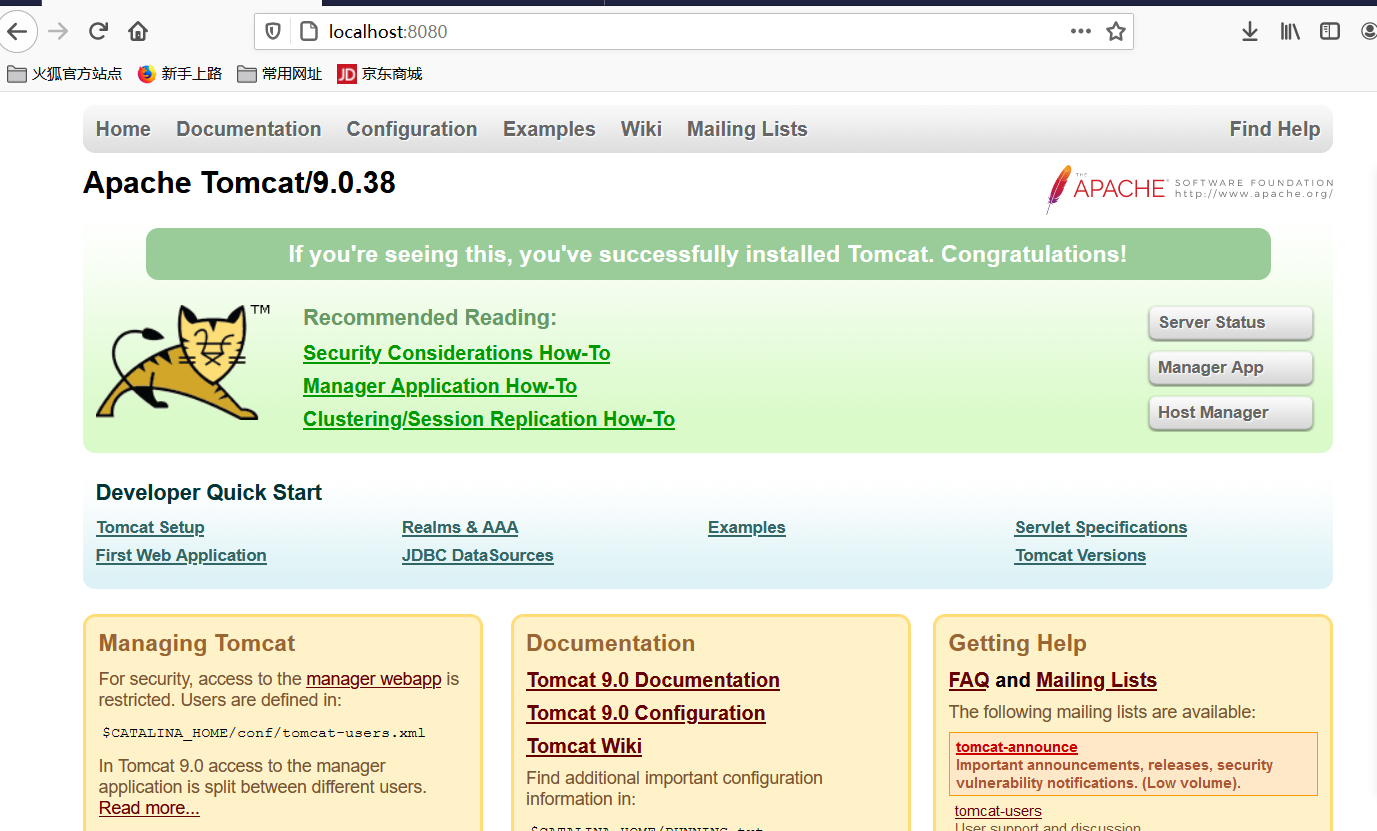
Task: Open the Downloads panel
Action: [x=1249, y=31]
